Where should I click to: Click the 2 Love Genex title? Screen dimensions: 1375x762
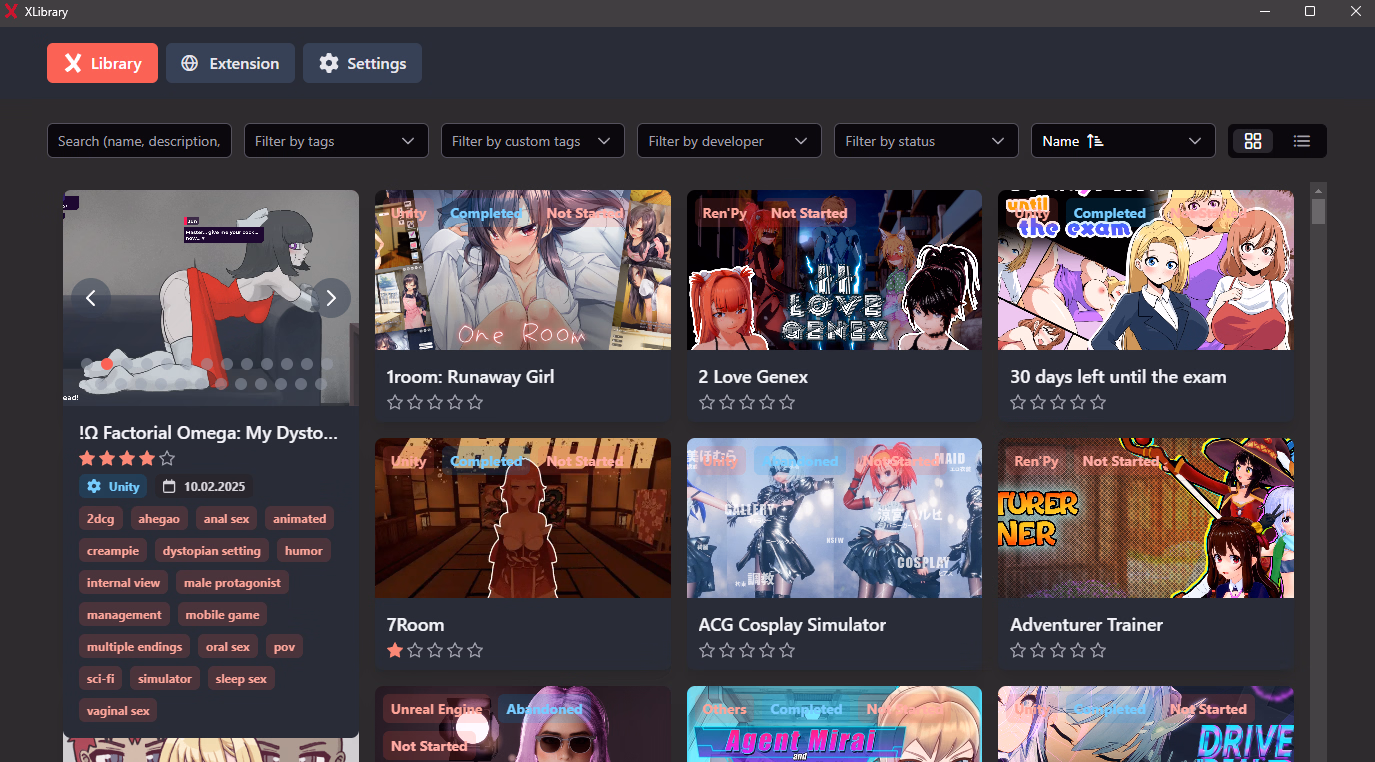pos(753,377)
